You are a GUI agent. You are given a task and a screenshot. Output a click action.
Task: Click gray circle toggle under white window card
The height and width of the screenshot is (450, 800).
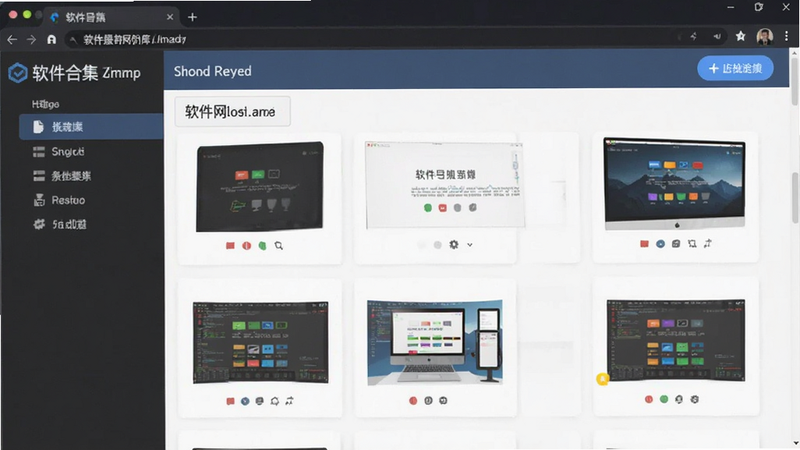coord(438,245)
